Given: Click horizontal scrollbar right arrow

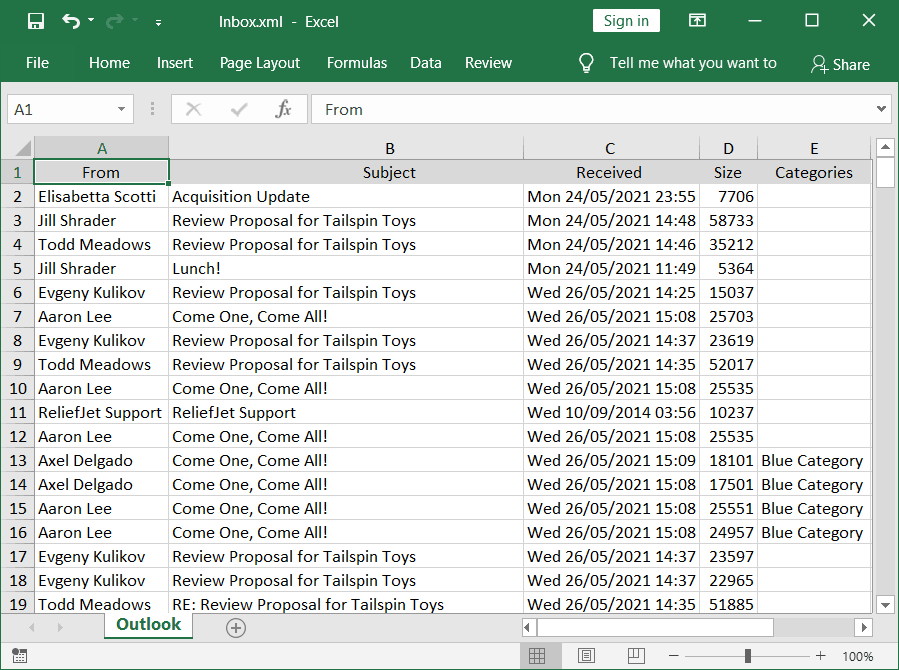Looking at the screenshot, I should [863, 628].
